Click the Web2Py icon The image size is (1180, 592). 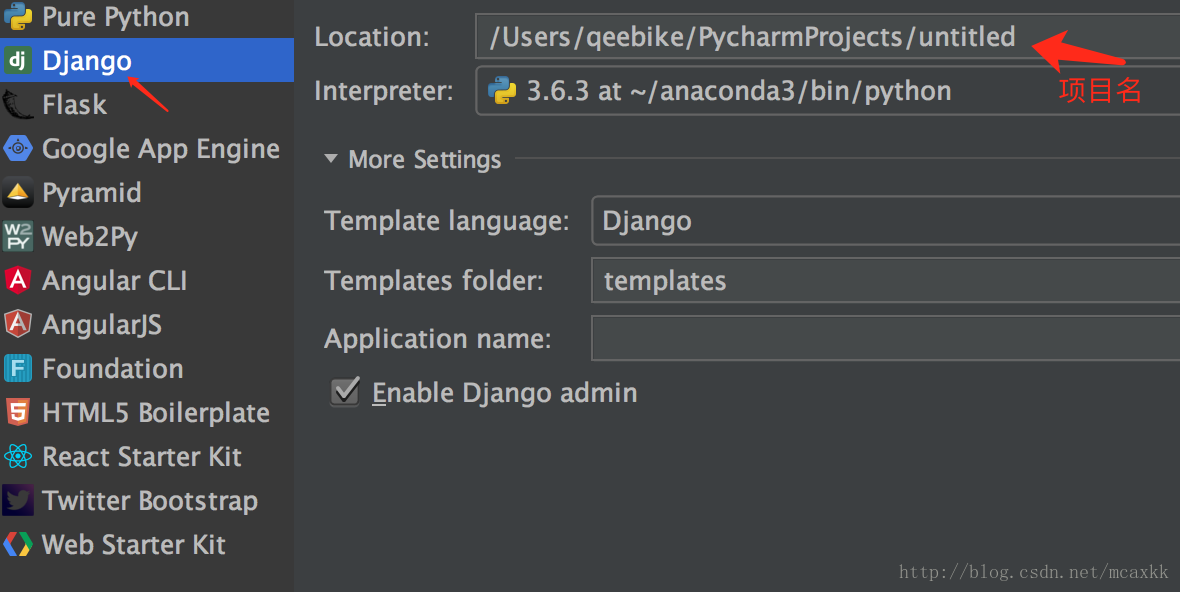(17, 236)
